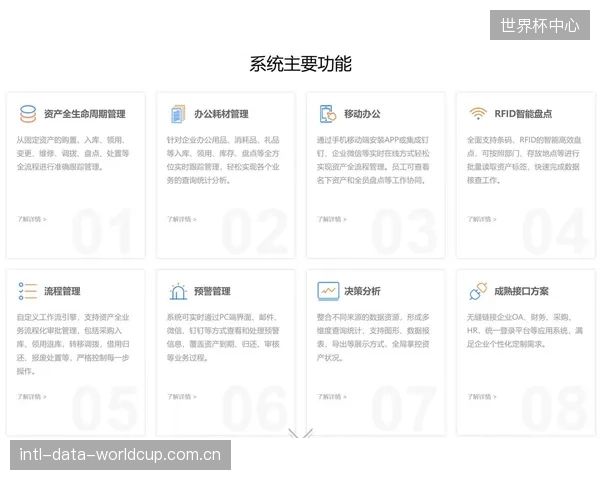
Task: Click the description text under 移动办公
Action: coord(373,160)
